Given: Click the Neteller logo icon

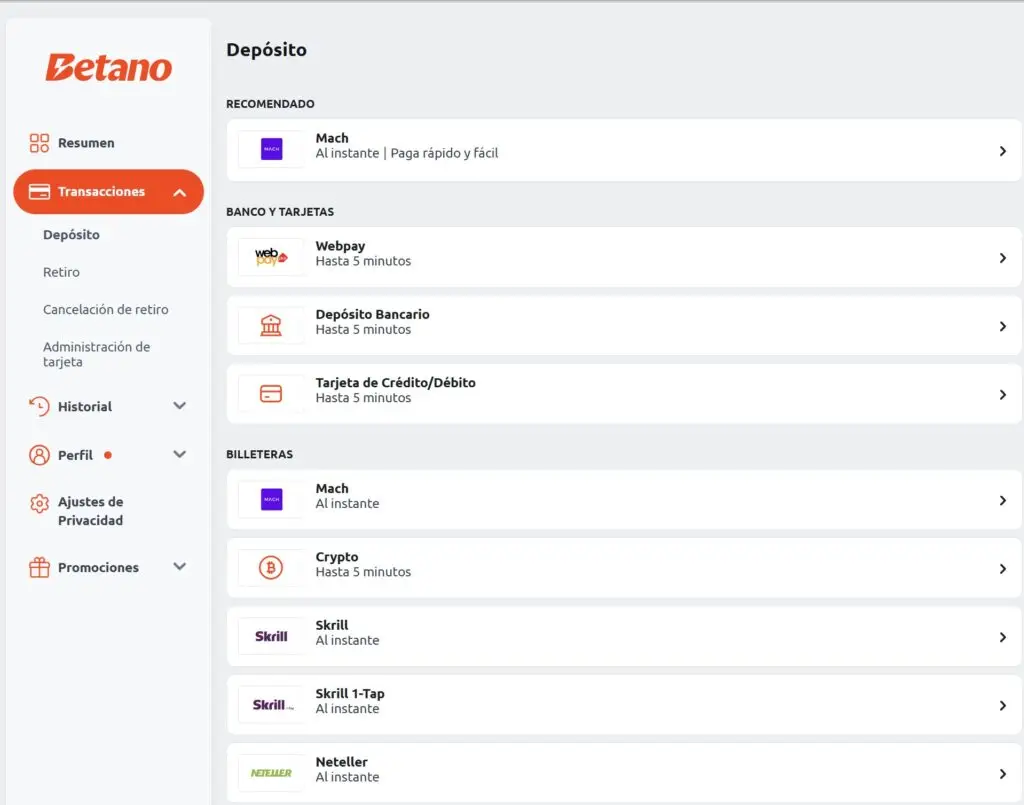Looking at the screenshot, I should [x=271, y=773].
